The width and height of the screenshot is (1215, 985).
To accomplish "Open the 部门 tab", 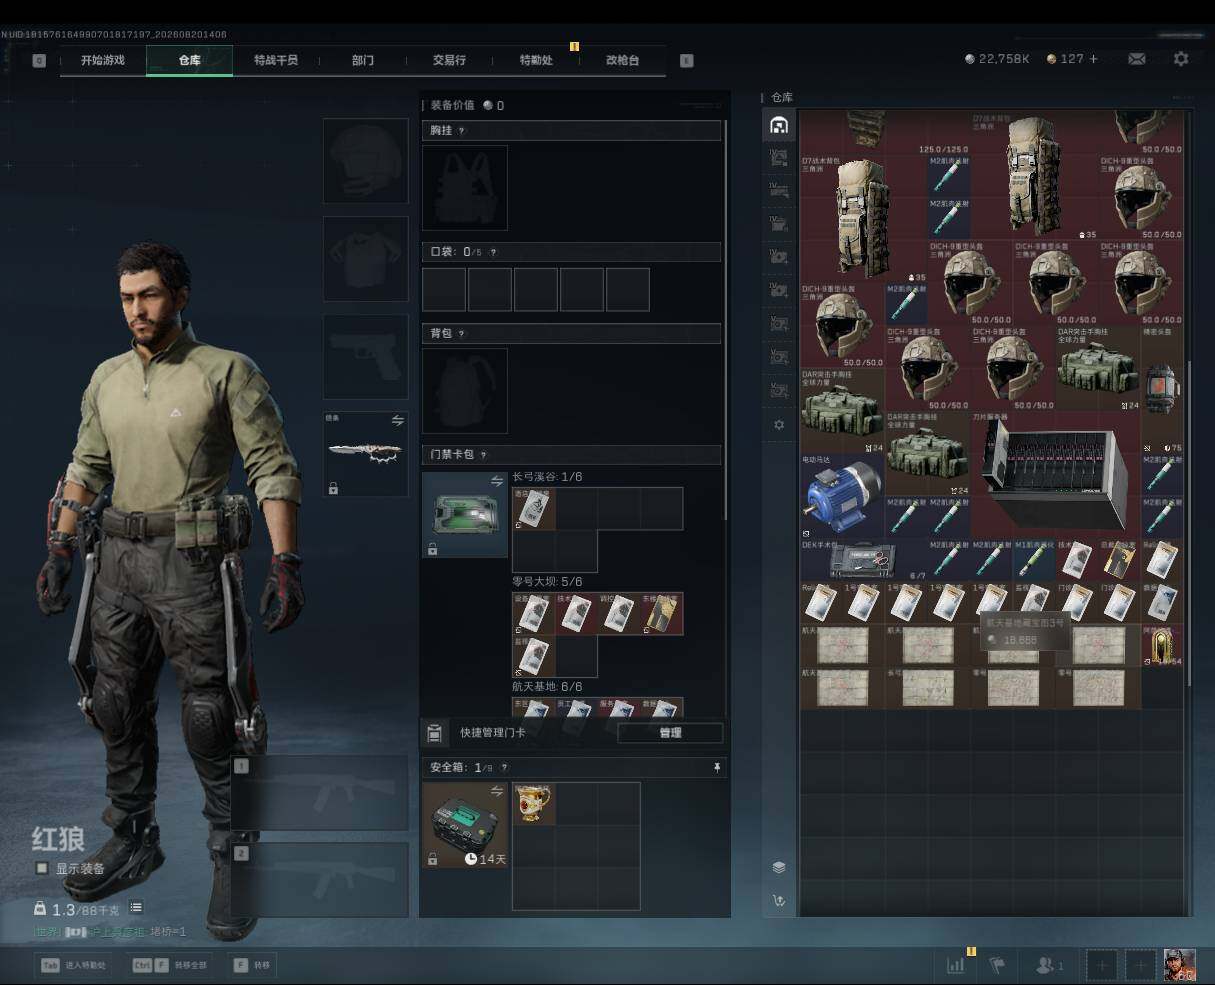I will point(363,60).
